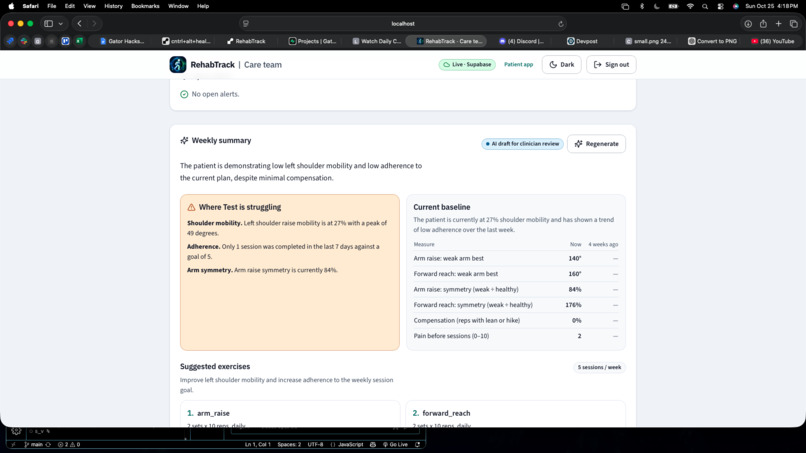Go forward with Safari forward arrow
The width and height of the screenshot is (806, 453).
coord(94,24)
